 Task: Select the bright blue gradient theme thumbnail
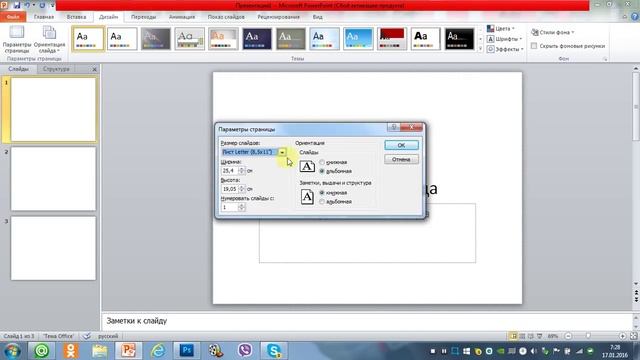(x=358, y=39)
